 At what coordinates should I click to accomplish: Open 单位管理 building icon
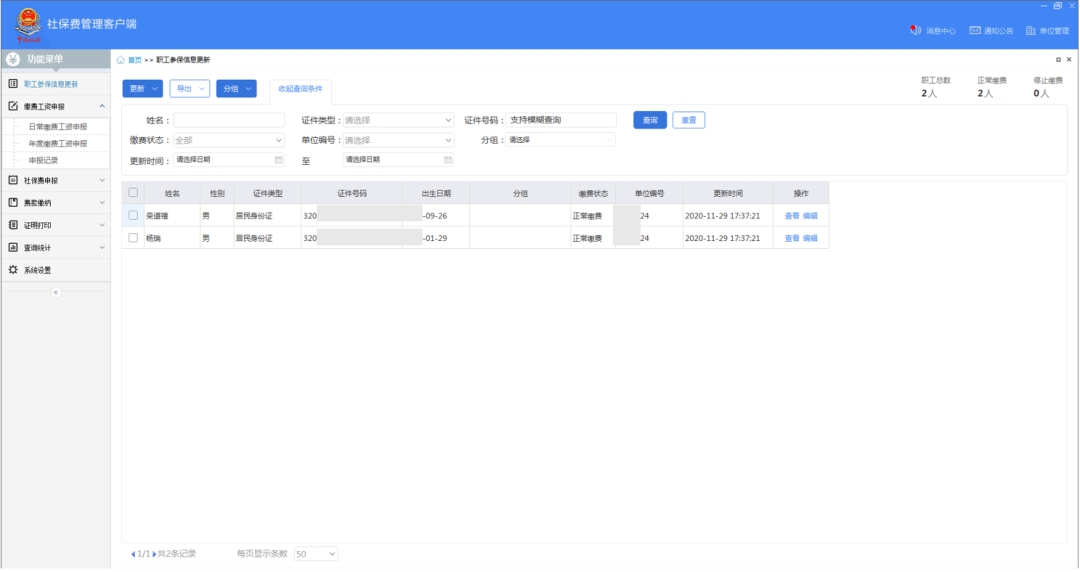(1030, 31)
